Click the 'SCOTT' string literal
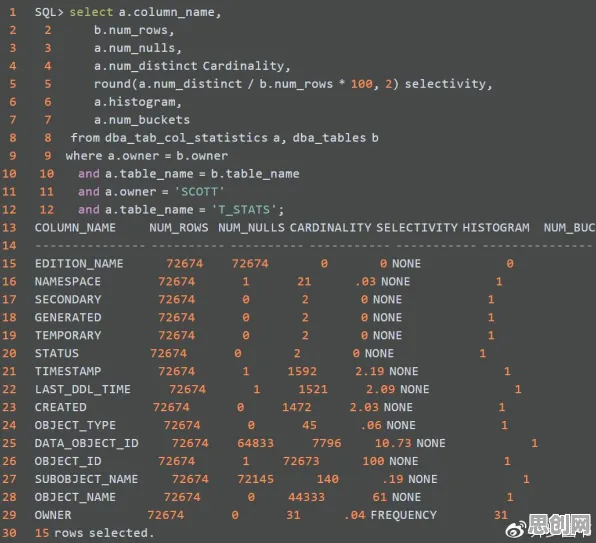Screen dimensions: 596x543 pos(199,192)
